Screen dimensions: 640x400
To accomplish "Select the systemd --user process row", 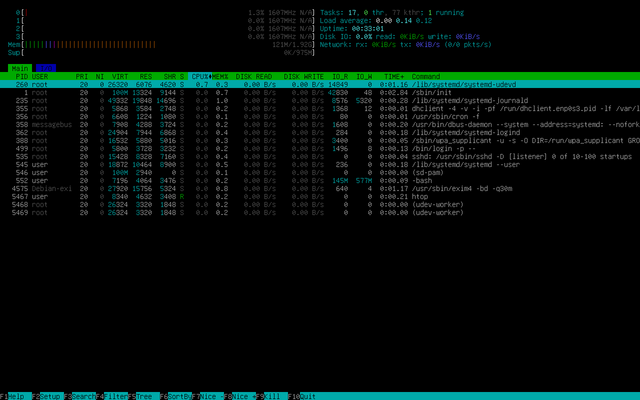I will (x=320, y=164).
